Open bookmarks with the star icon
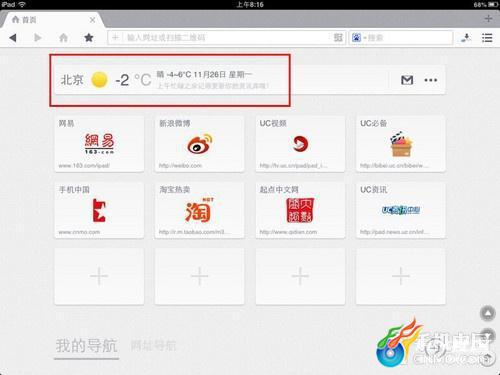 (x=89, y=37)
